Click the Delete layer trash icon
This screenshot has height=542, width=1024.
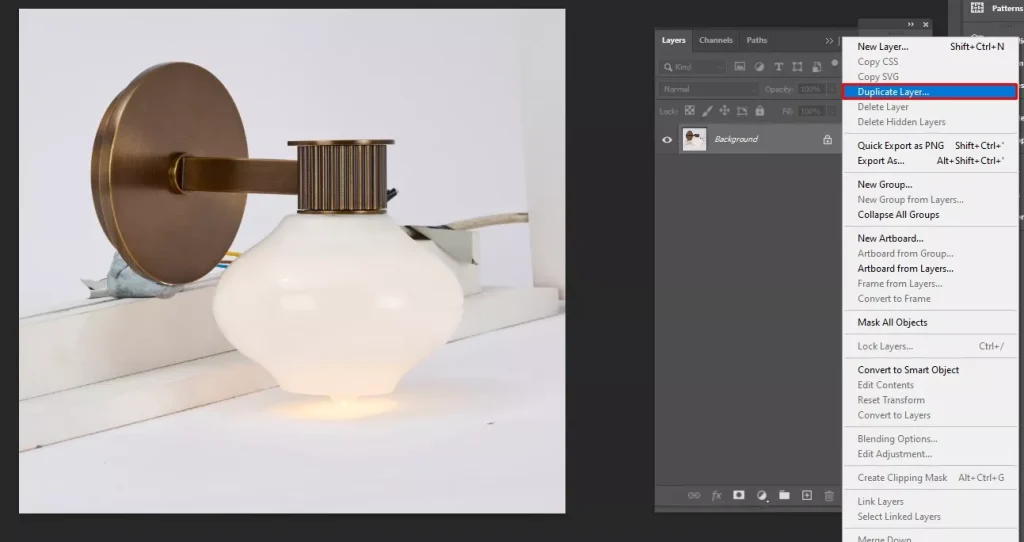click(x=829, y=496)
